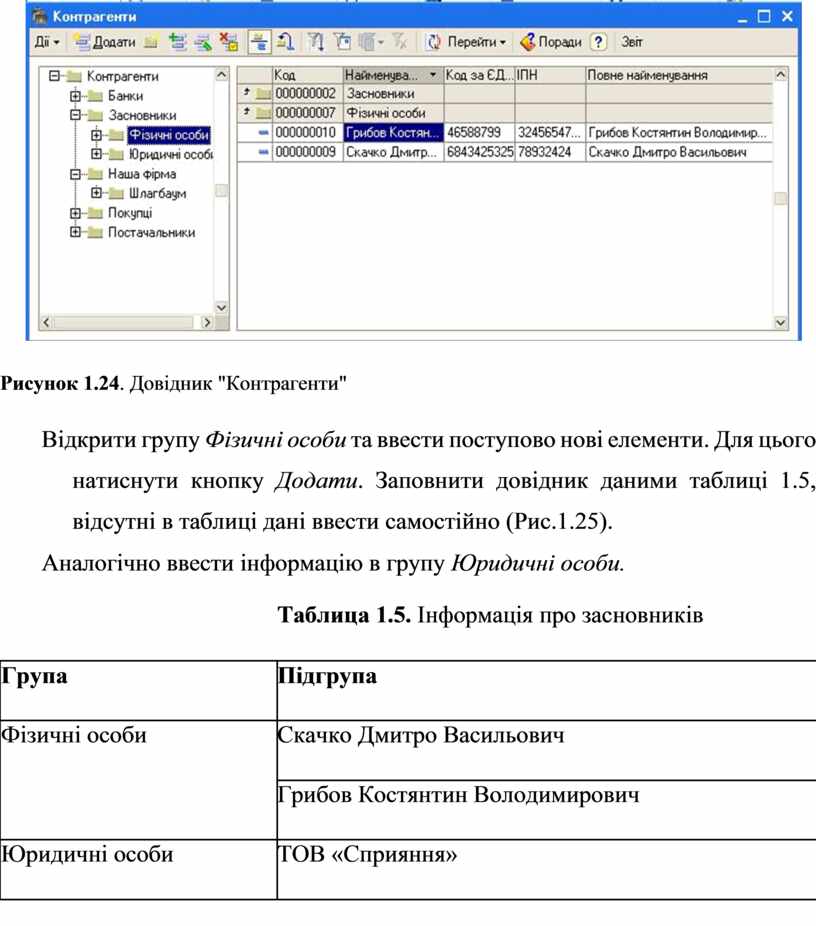Select the Грибов Костян... name cell
Viewport: 816px width, 926px height.
point(393,132)
